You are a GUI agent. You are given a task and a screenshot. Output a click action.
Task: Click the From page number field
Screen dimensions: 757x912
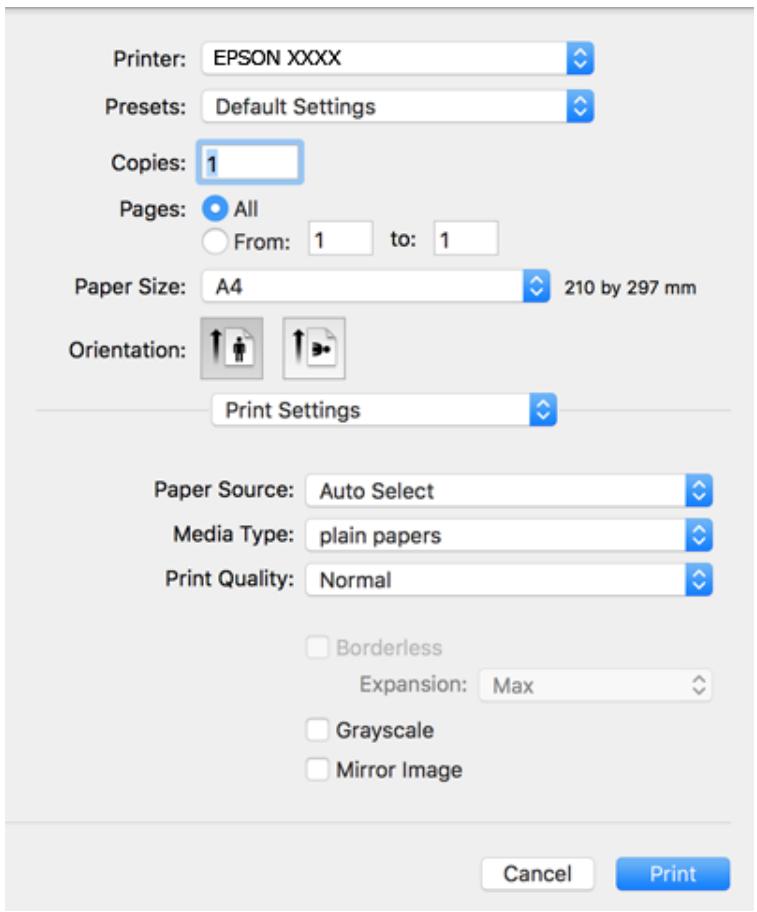(341, 238)
